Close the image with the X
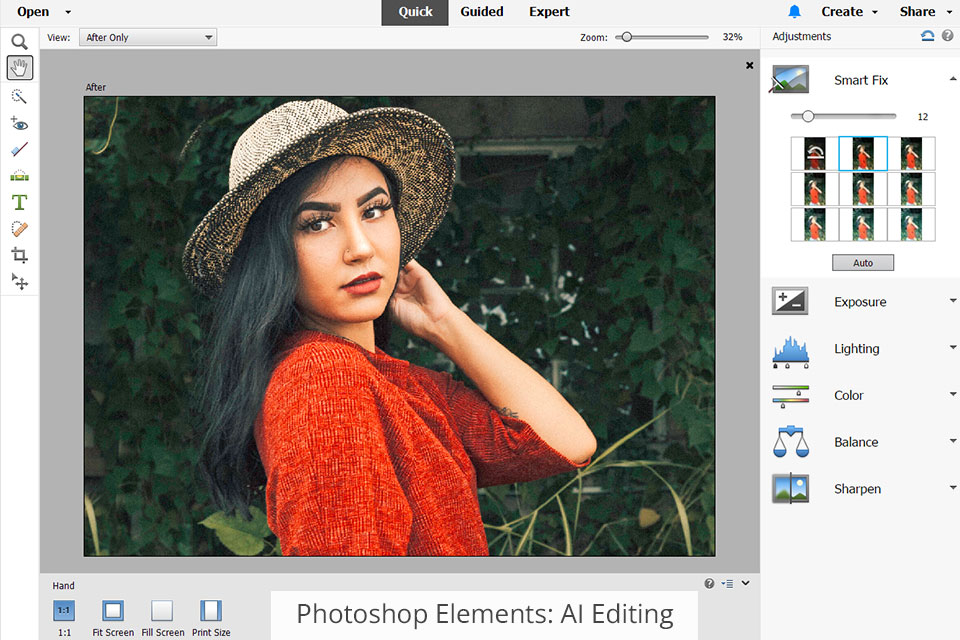 (x=749, y=66)
